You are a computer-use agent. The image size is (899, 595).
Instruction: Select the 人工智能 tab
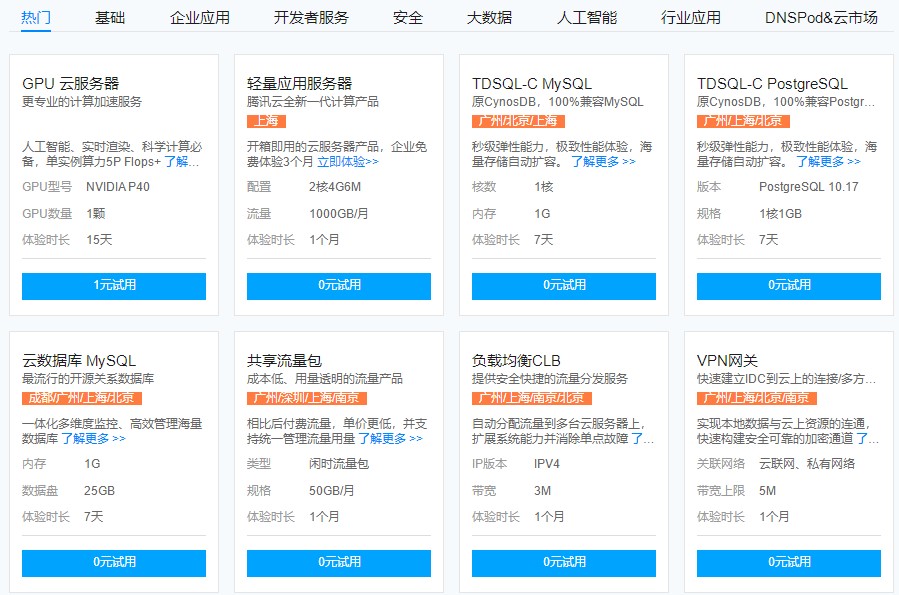point(587,18)
